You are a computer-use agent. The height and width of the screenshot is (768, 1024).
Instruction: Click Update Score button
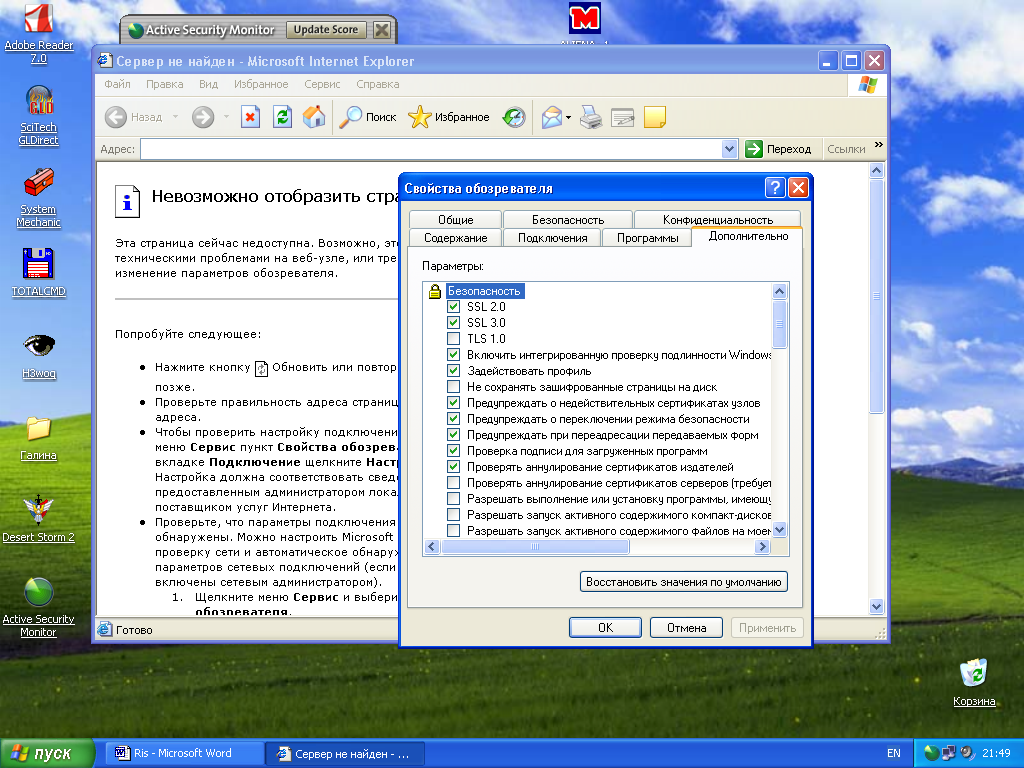326,29
